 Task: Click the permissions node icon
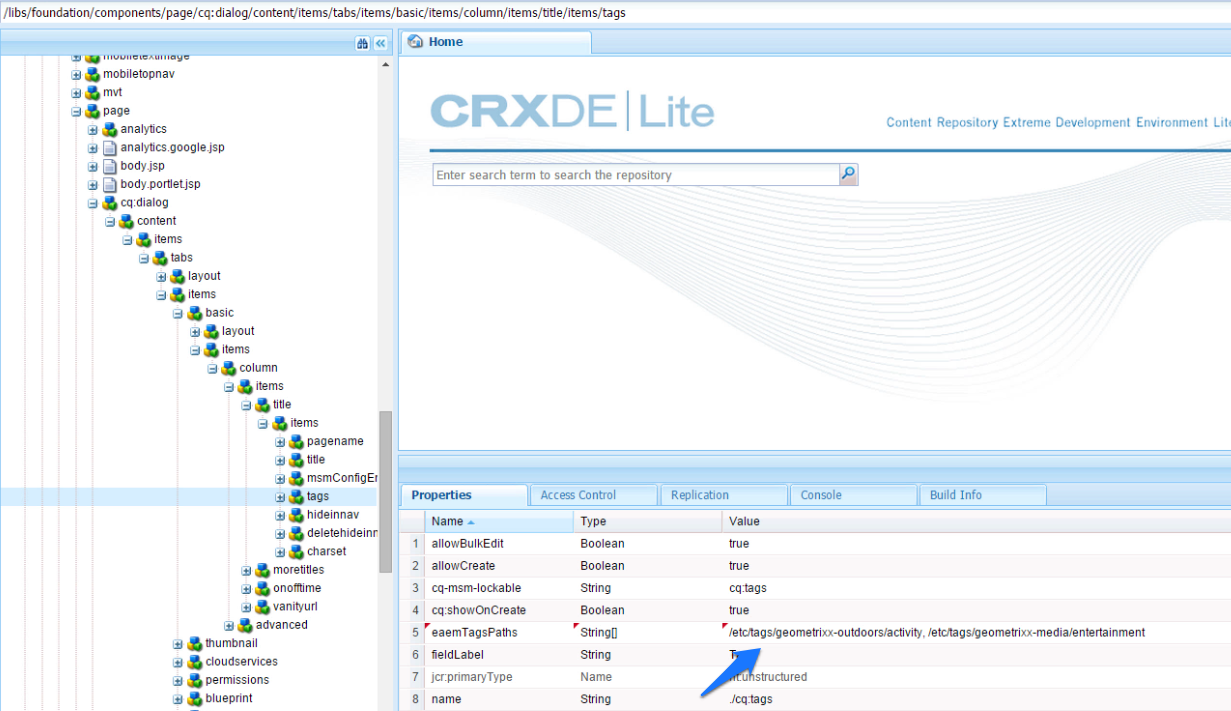point(194,680)
